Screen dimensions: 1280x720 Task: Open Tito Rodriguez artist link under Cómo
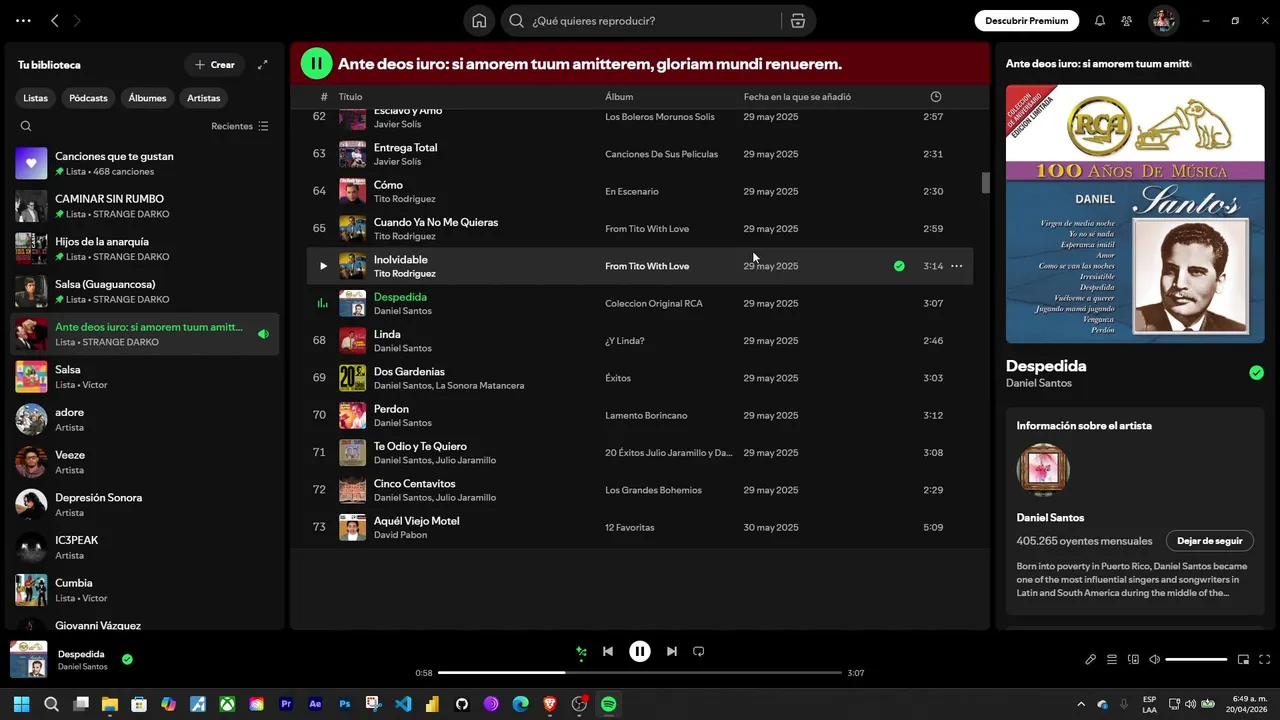coord(404,199)
